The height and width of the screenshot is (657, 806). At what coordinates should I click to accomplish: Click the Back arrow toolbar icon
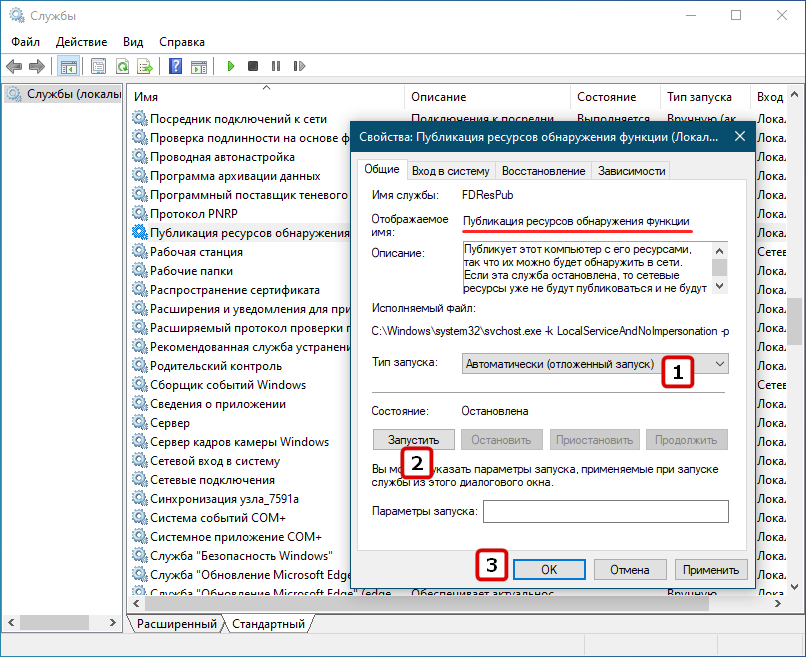pos(14,66)
